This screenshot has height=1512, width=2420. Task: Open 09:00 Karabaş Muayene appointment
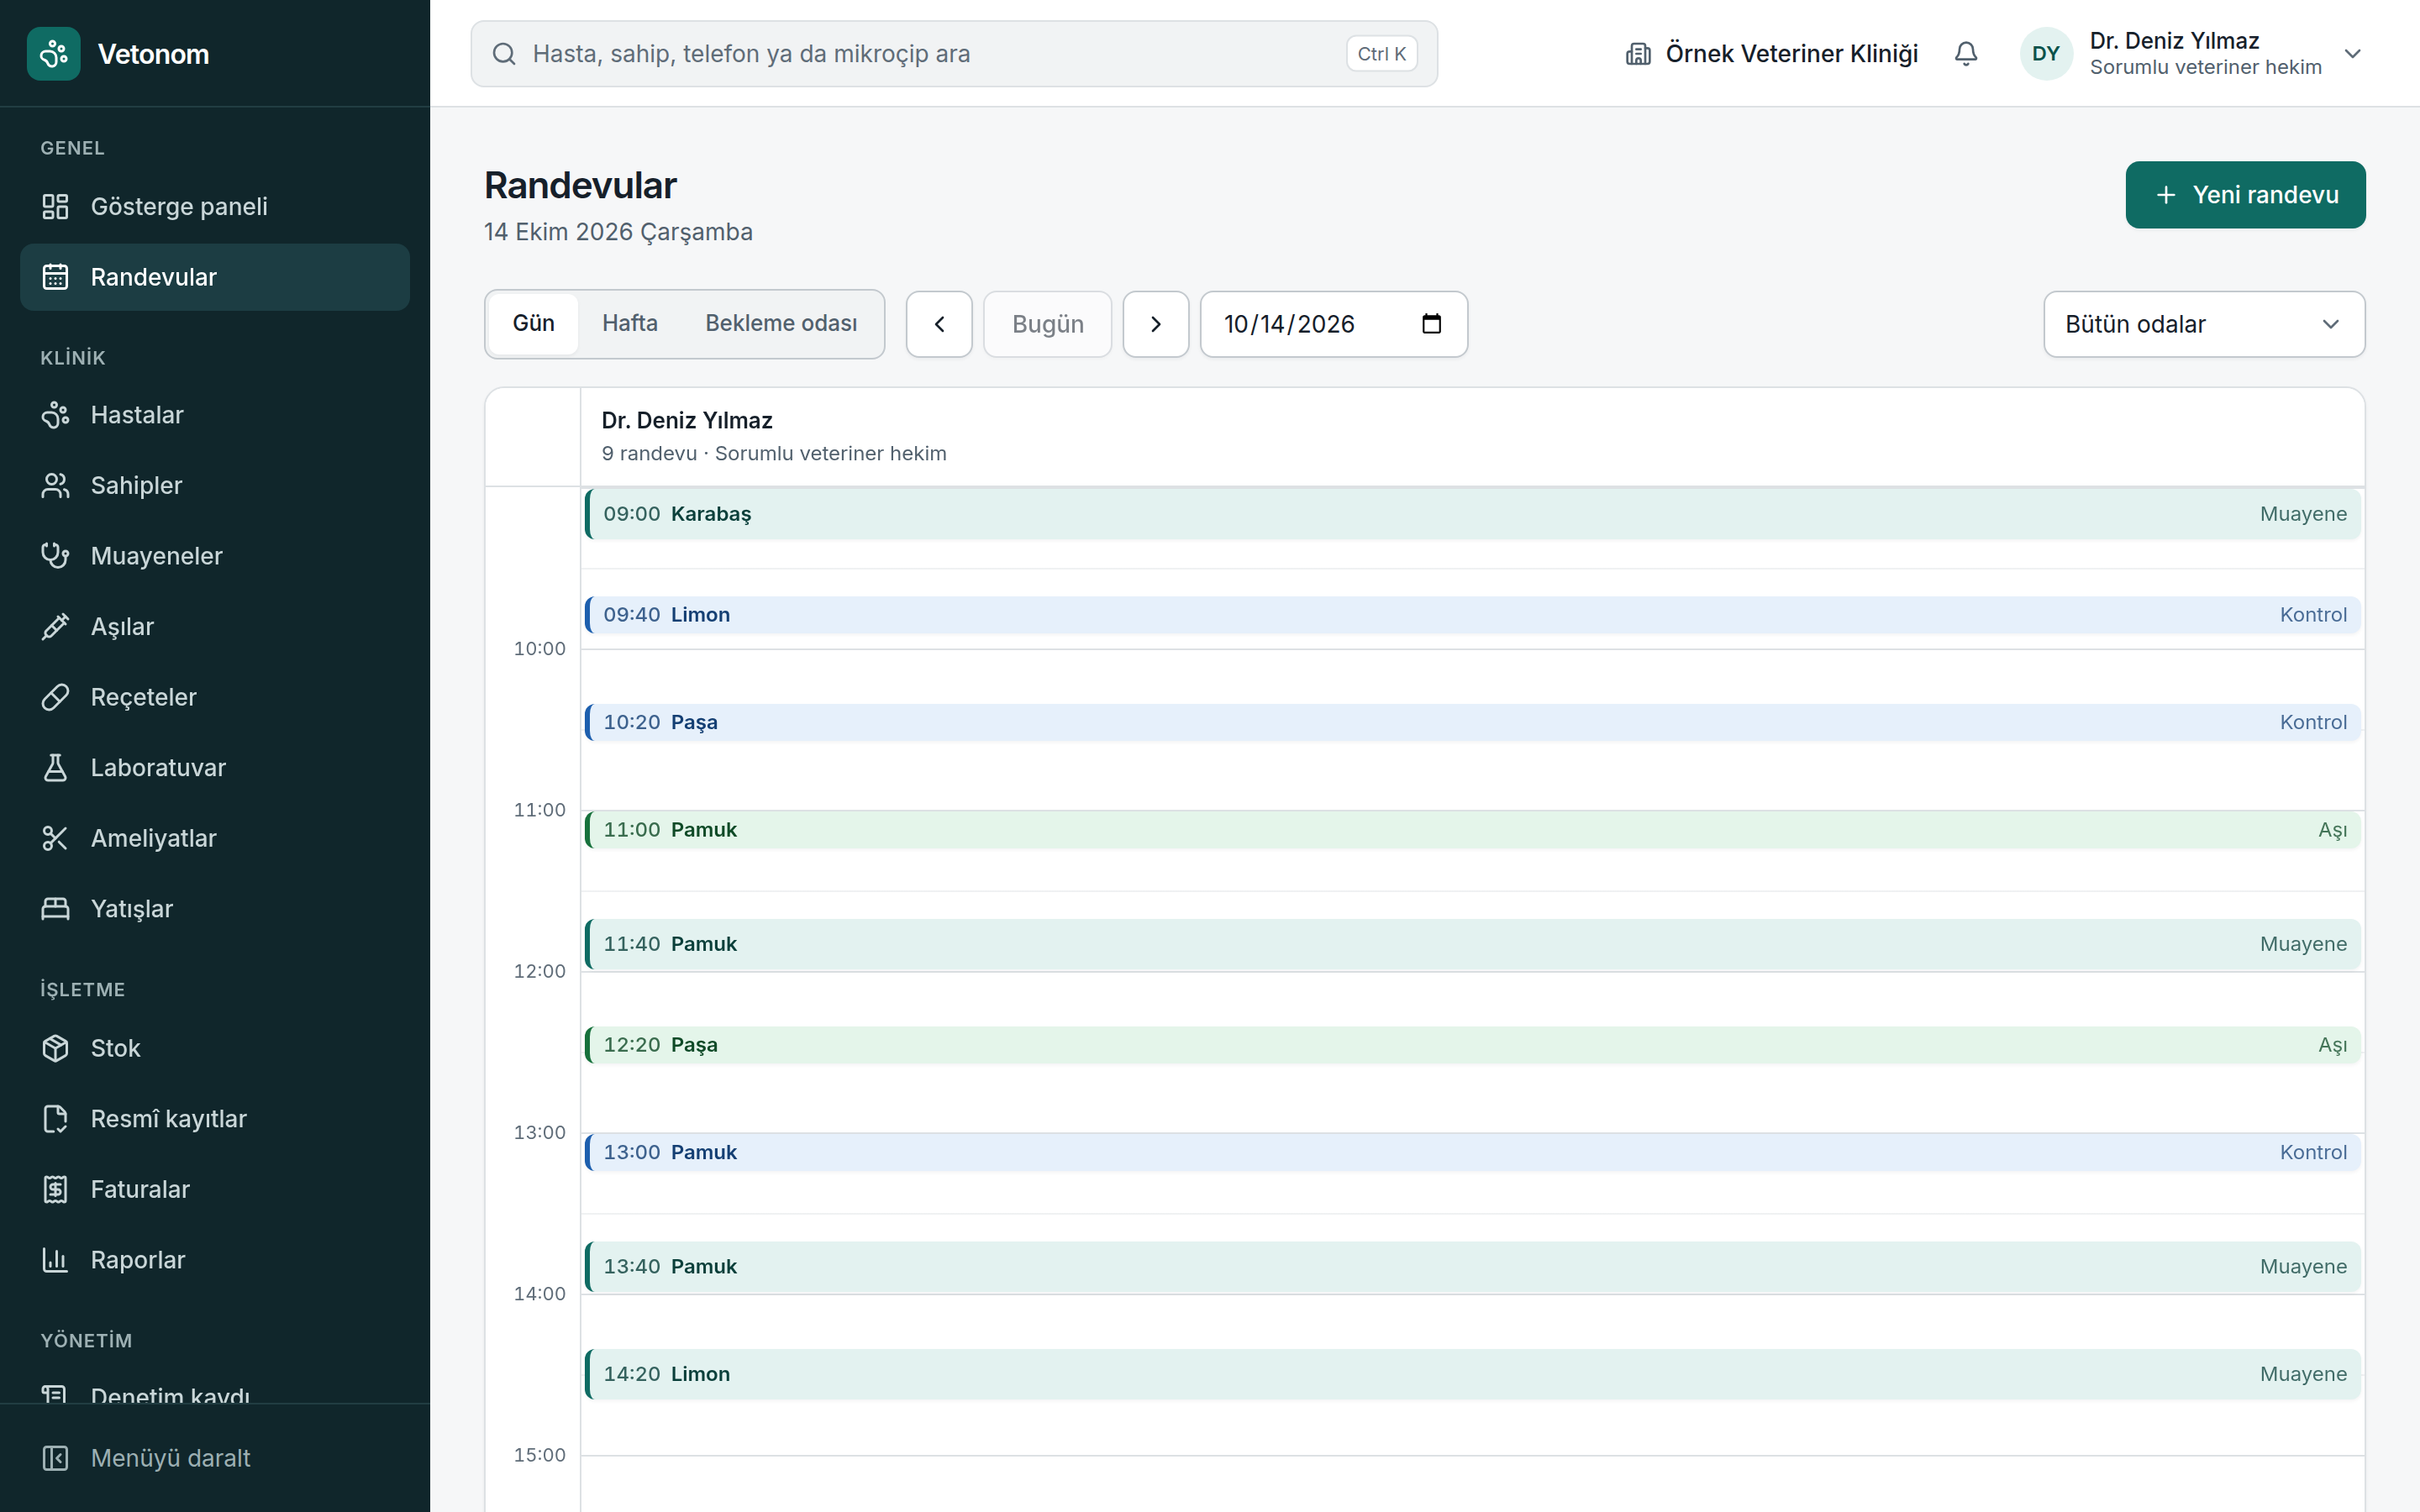[1472, 514]
